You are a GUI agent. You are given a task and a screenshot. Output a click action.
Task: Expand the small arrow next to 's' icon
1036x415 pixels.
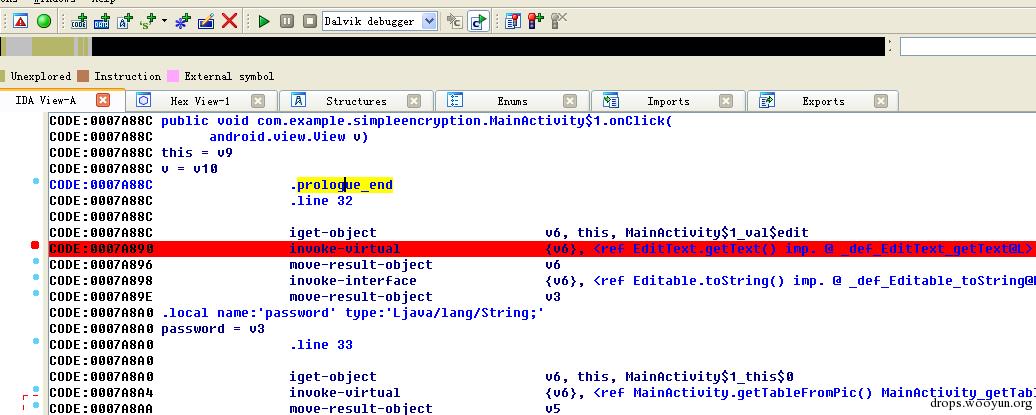click(165, 22)
